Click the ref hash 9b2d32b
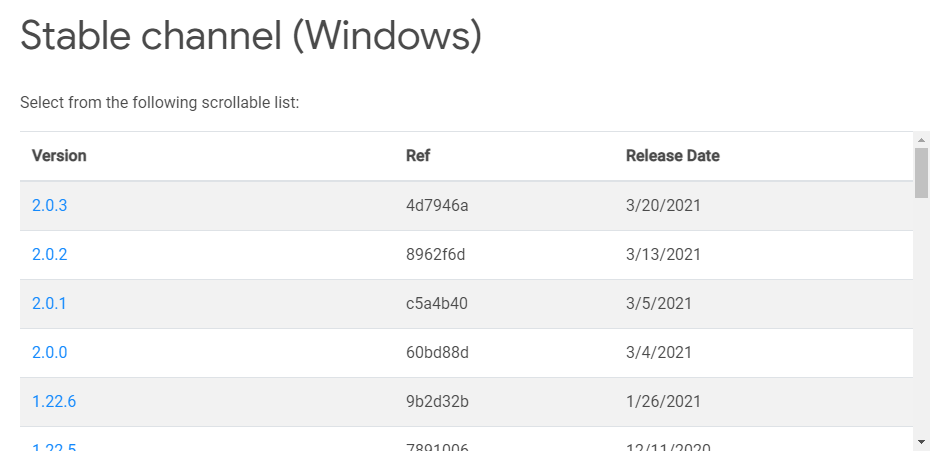The width and height of the screenshot is (945, 469). pyautogui.click(x=438, y=401)
